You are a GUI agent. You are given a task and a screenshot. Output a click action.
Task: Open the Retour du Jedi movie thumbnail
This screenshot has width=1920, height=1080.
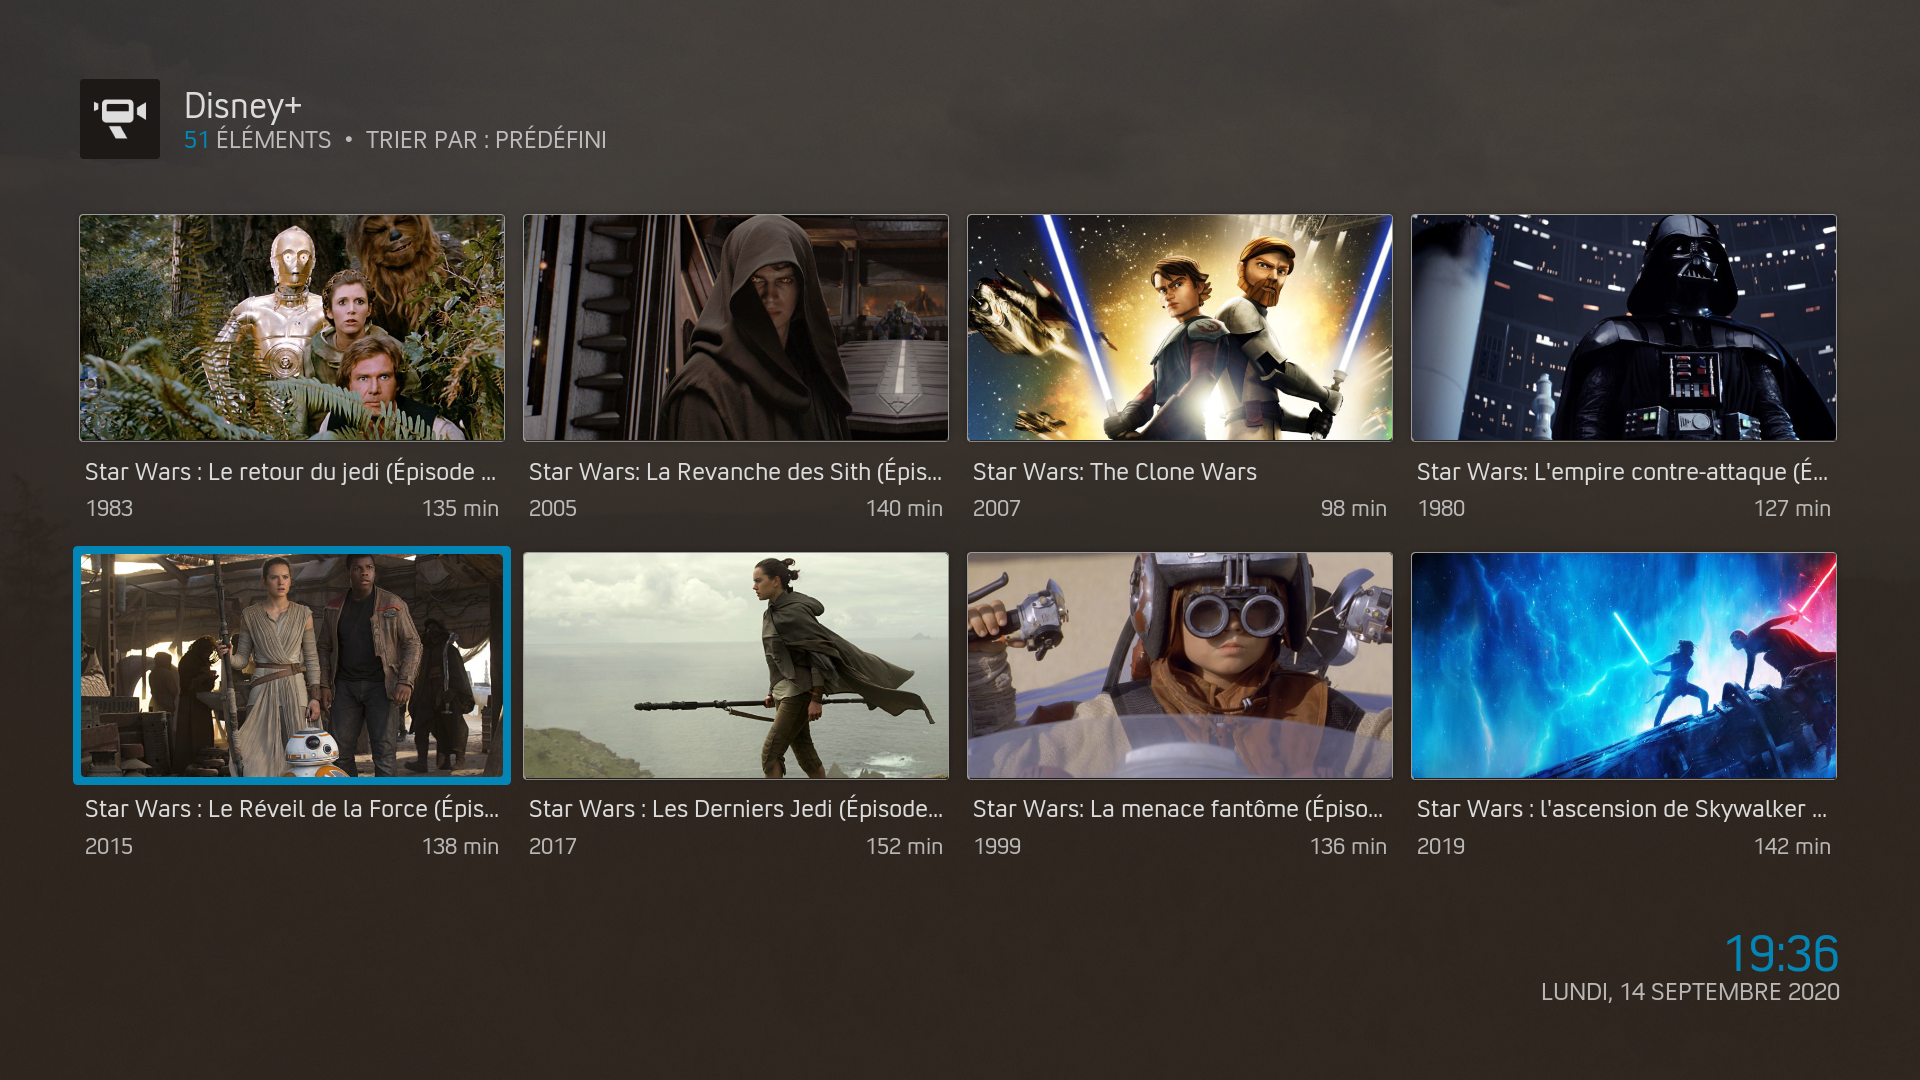pyautogui.click(x=292, y=328)
